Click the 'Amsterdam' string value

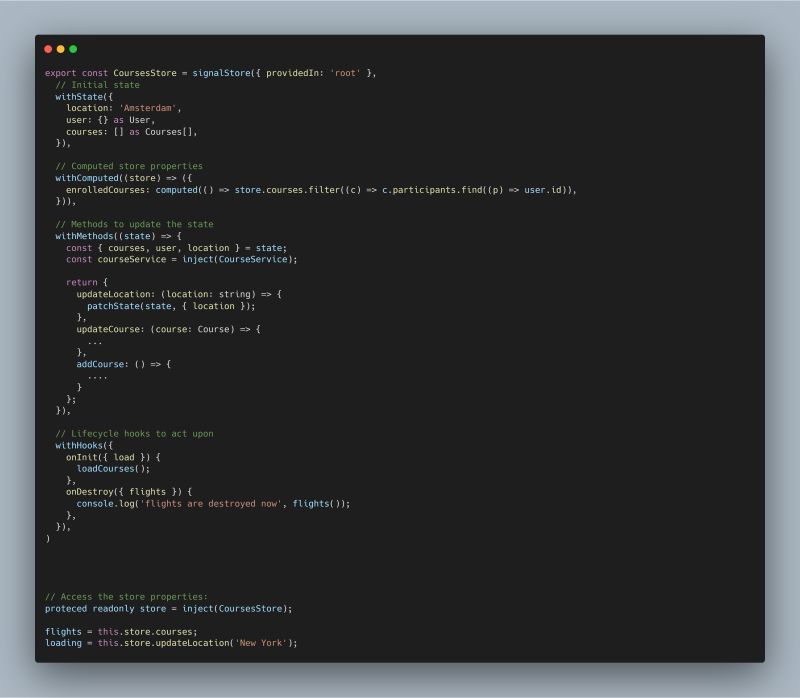152,108
